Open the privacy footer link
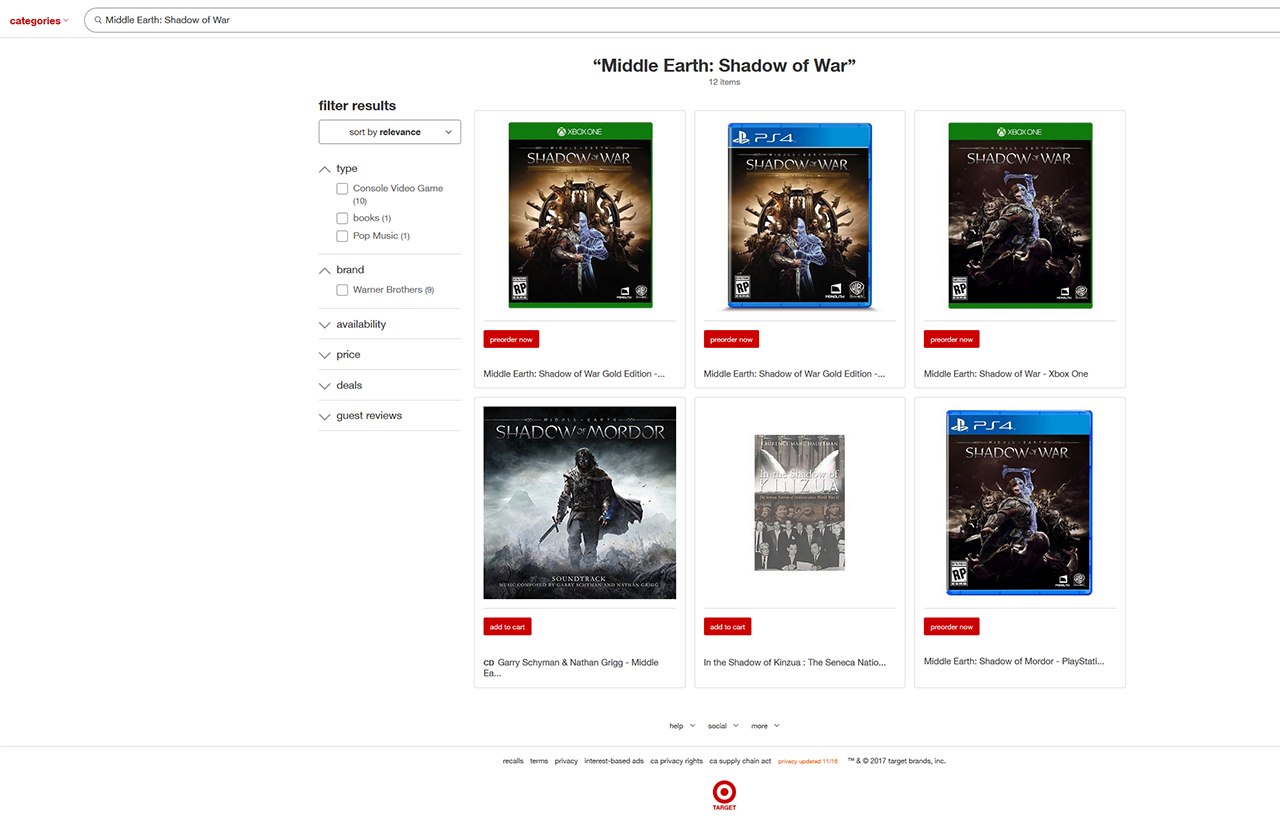 point(566,761)
